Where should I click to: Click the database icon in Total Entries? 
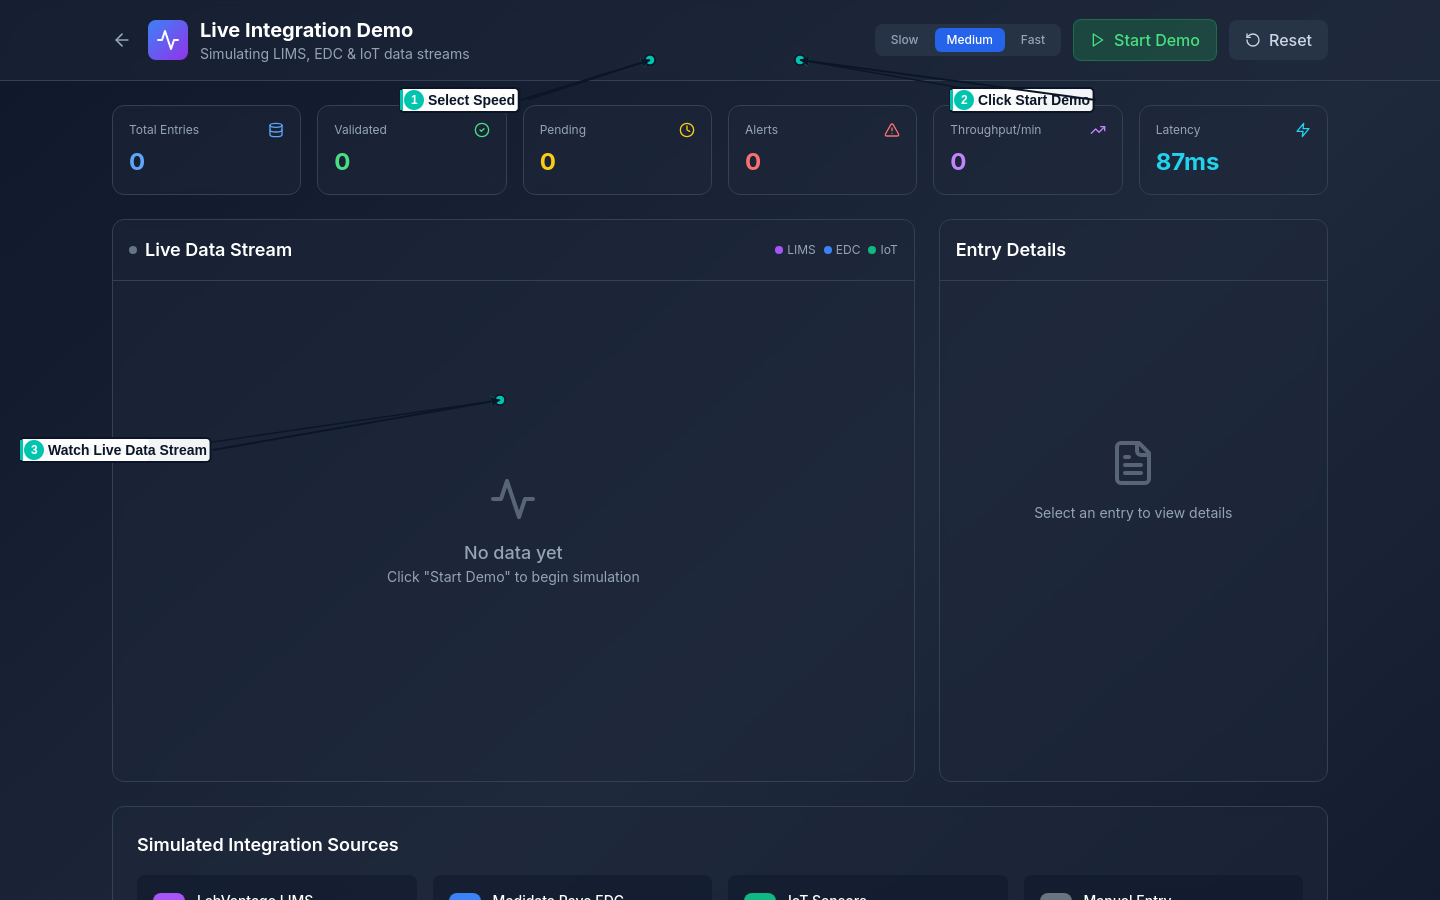(x=276, y=130)
